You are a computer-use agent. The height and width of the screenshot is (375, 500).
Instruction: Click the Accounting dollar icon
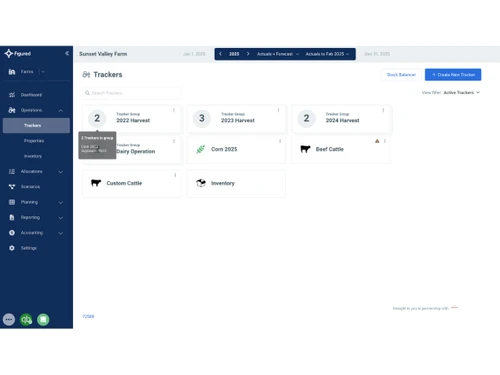12,233
